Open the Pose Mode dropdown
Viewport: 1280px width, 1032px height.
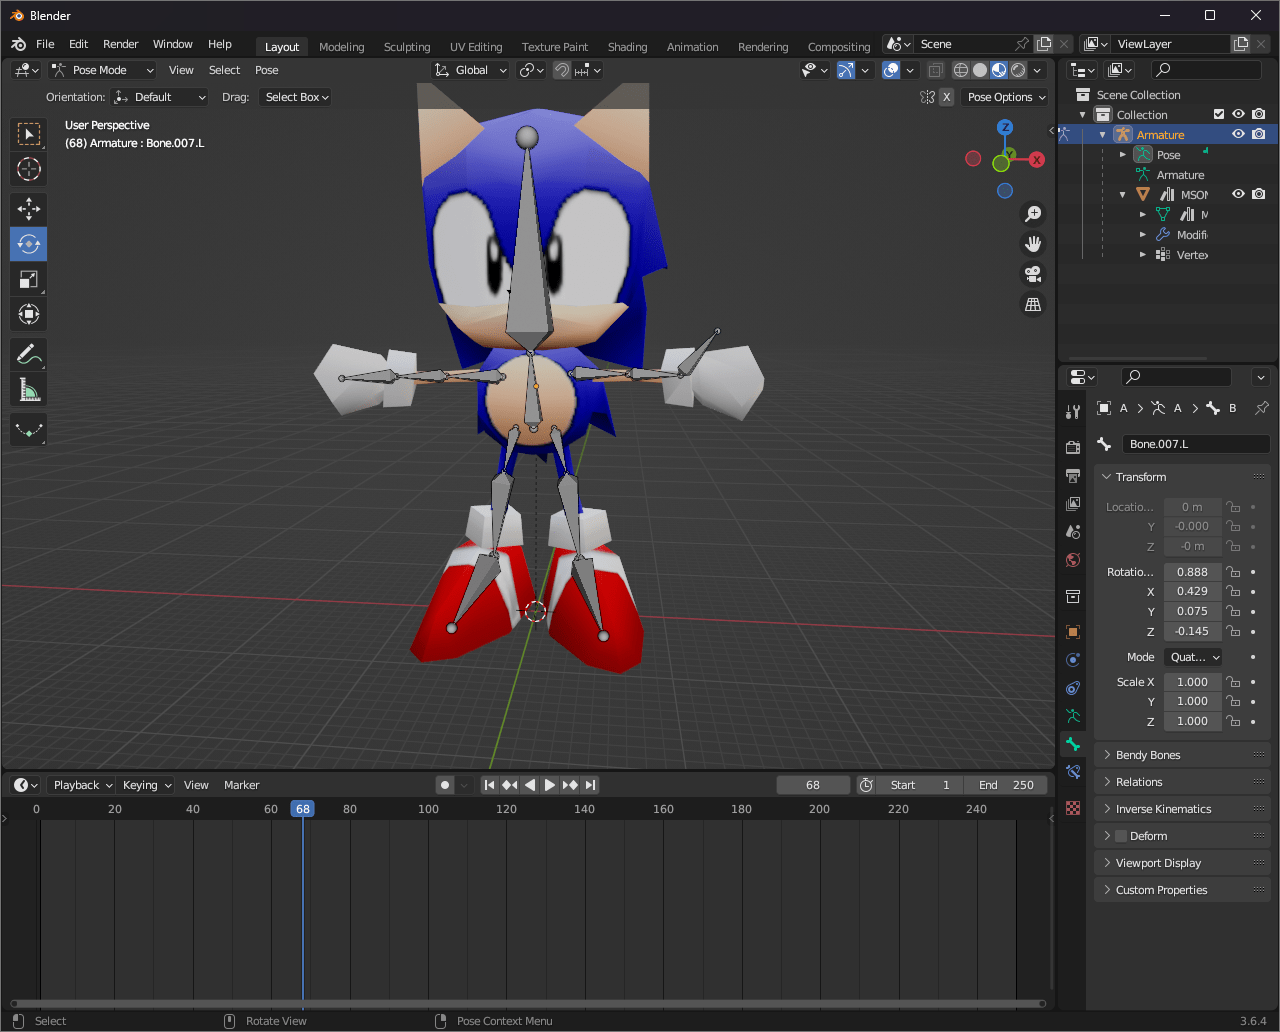tap(102, 70)
